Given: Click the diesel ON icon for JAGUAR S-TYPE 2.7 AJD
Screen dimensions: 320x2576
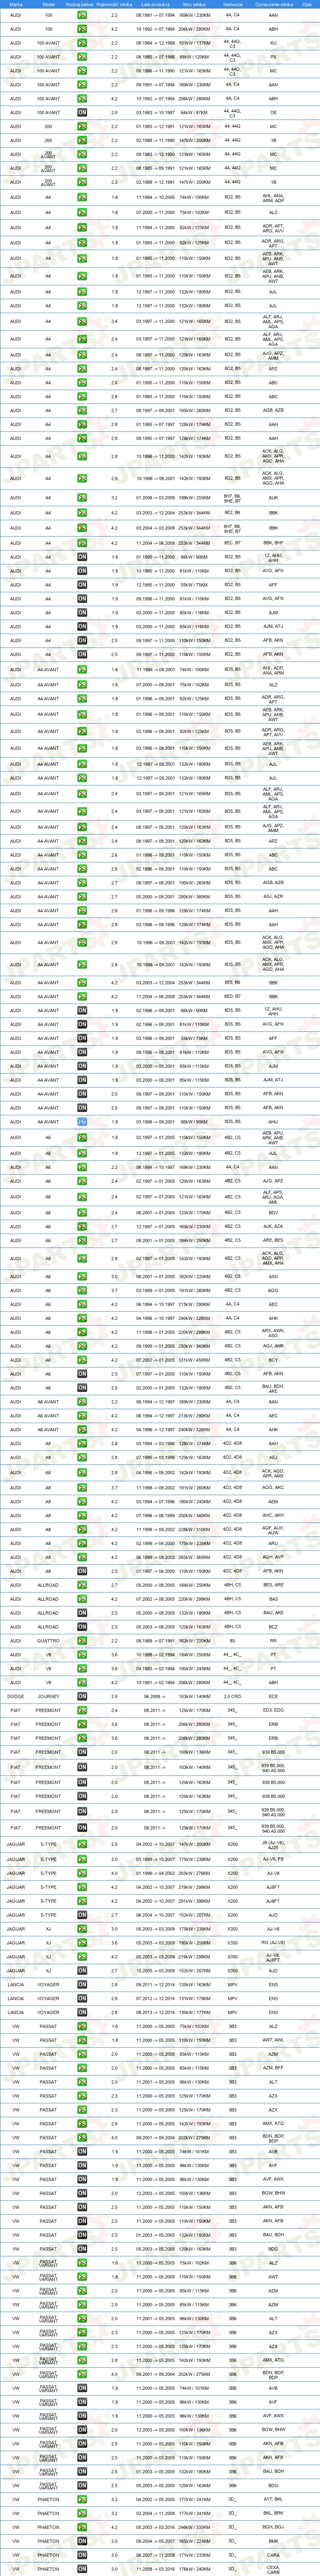Looking at the screenshot, I should click(x=82, y=1916).
